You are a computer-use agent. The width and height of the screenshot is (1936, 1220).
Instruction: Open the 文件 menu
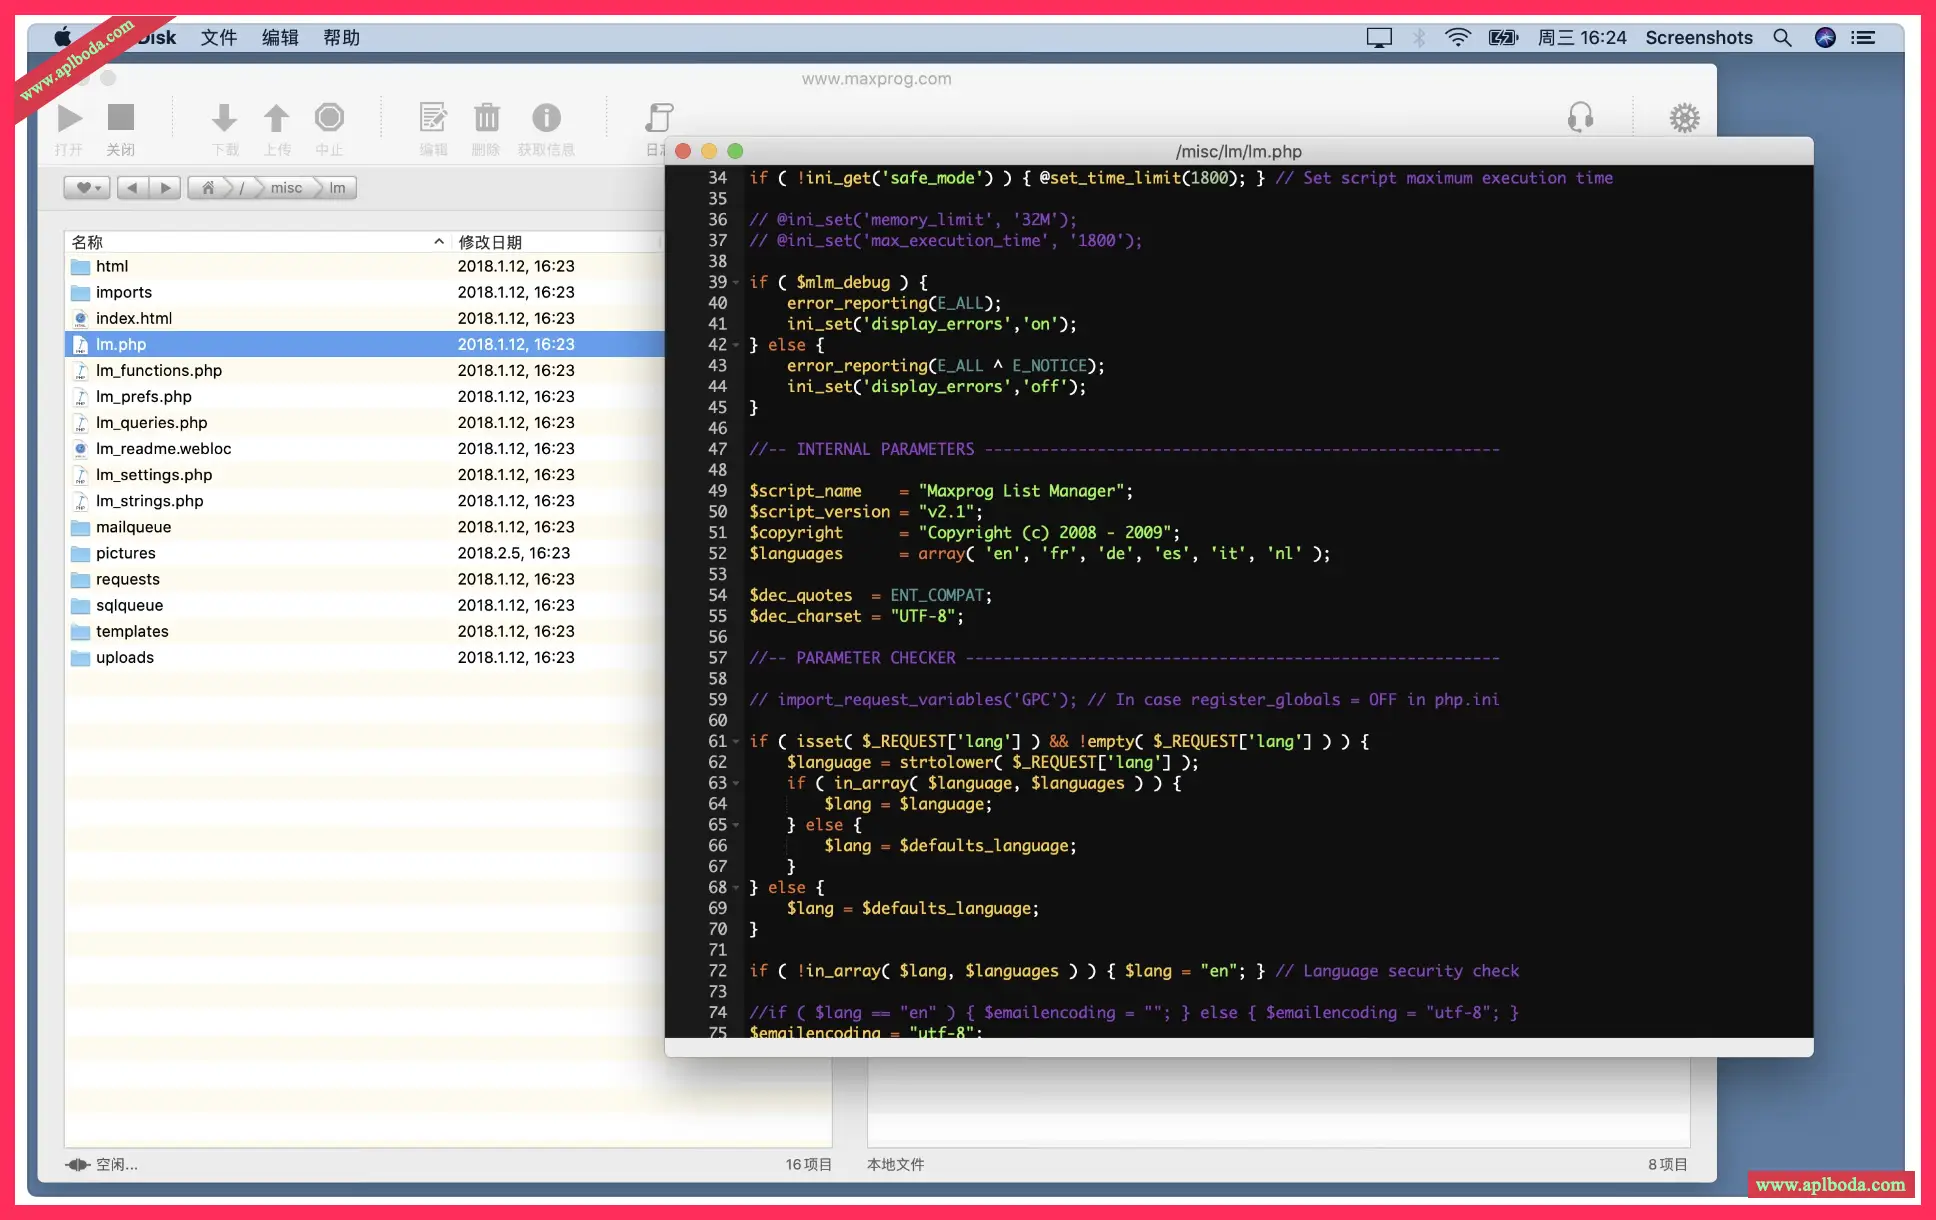pyautogui.click(x=218, y=38)
